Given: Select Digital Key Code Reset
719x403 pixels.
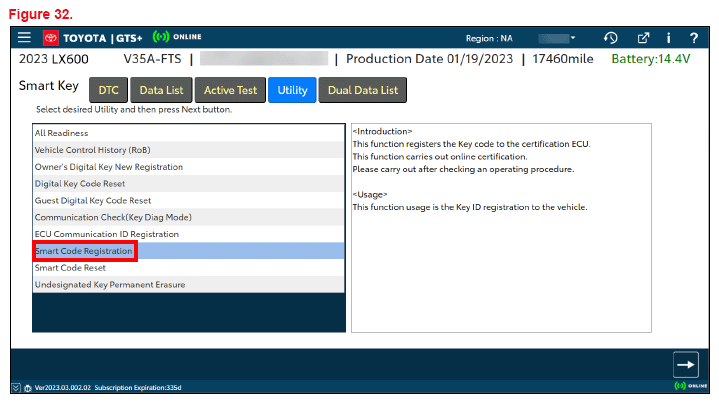Looking at the screenshot, I should (188, 183).
